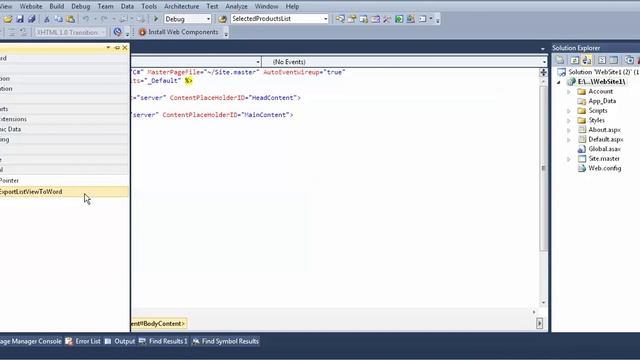Open the Team menu
Viewport: 640px width, 360px height.
105,7
